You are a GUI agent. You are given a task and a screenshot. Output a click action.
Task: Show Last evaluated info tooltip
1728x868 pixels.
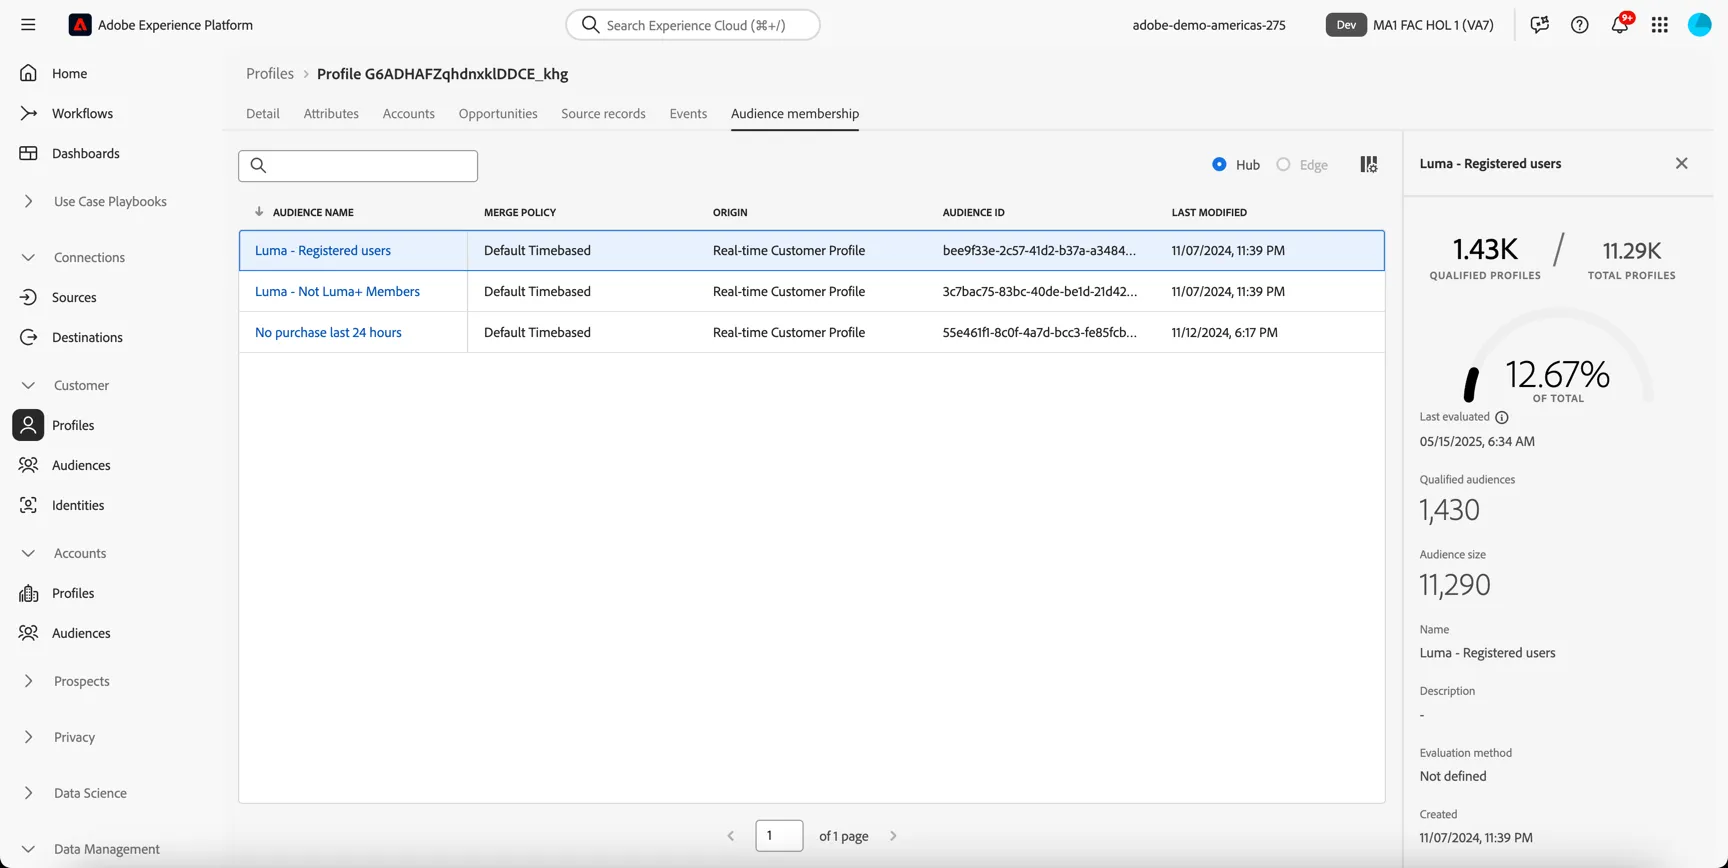(1502, 417)
